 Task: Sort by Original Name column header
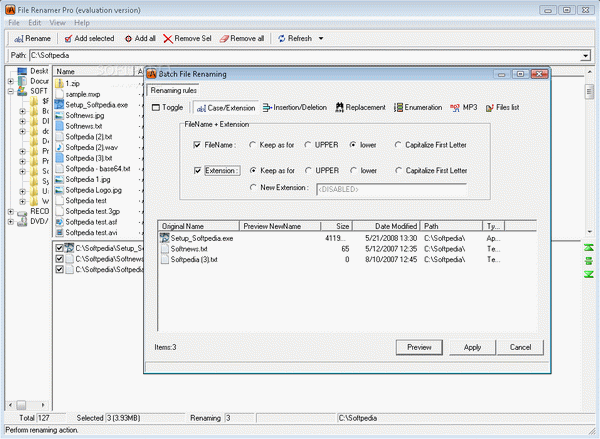pyautogui.click(x=199, y=226)
